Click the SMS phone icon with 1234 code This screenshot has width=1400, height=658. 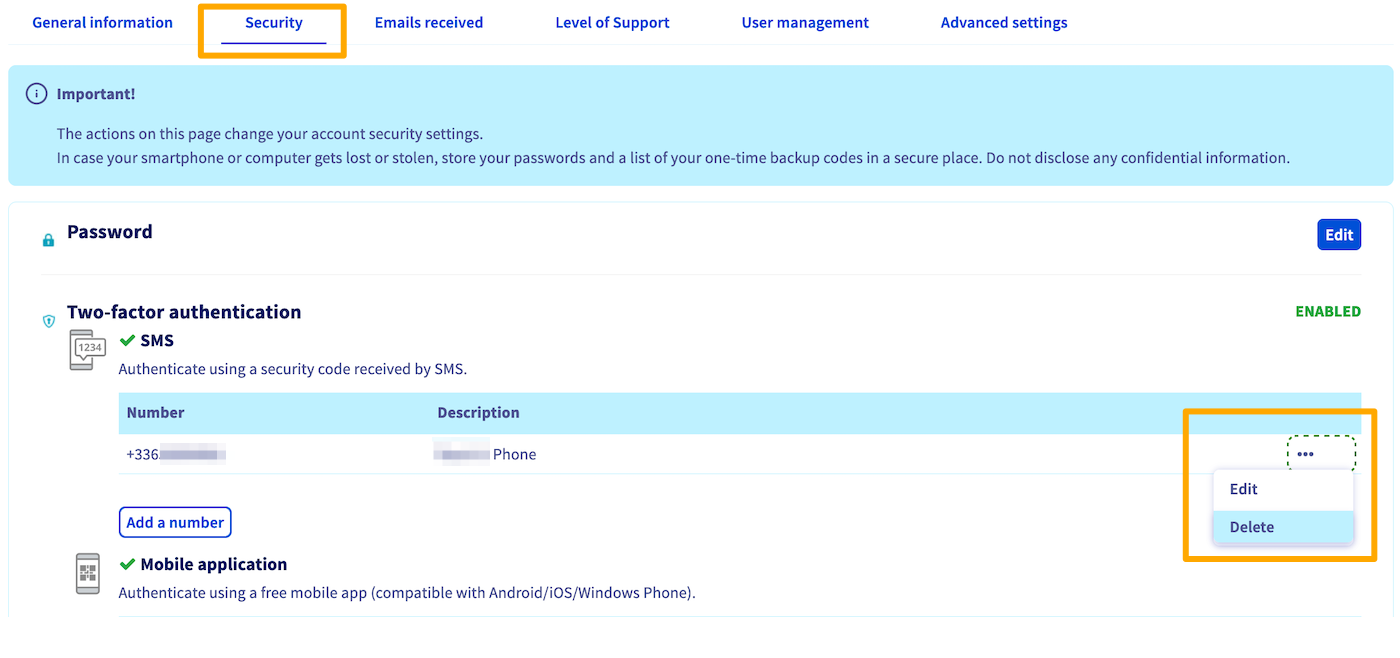pyautogui.click(x=86, y=352)
